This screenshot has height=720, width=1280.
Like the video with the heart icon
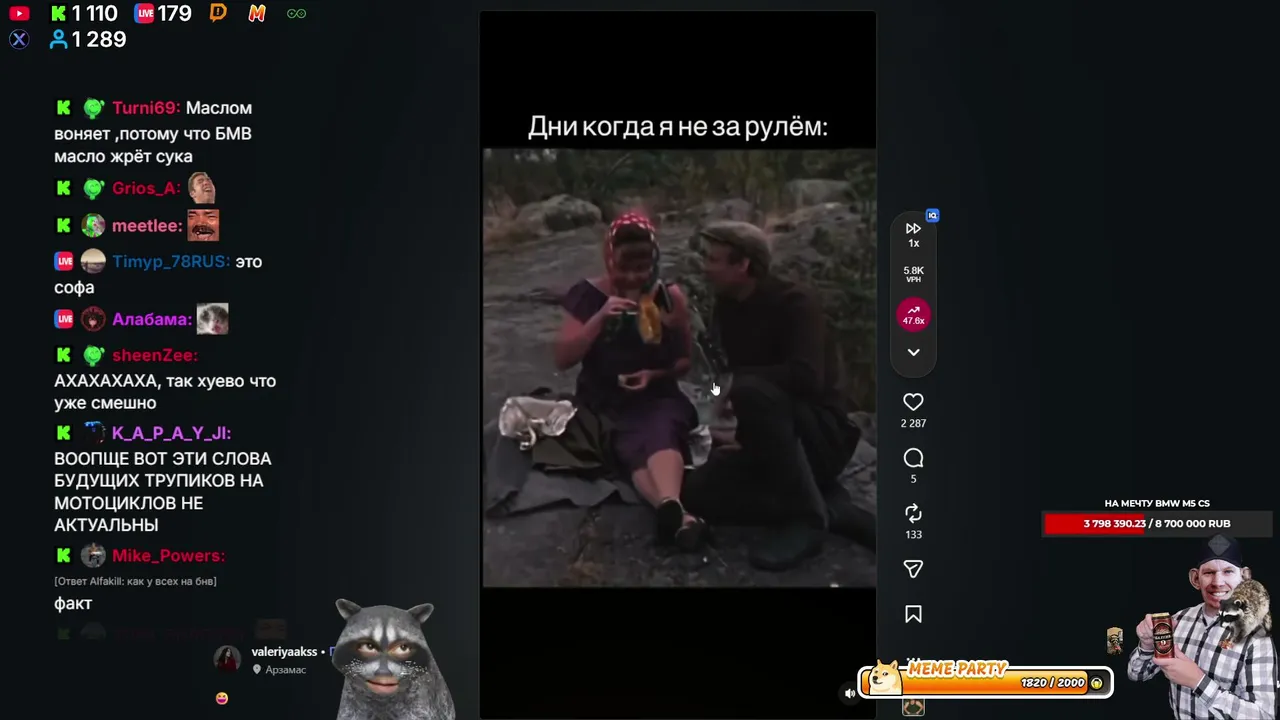pyautogui.click(x=913, y=402)
